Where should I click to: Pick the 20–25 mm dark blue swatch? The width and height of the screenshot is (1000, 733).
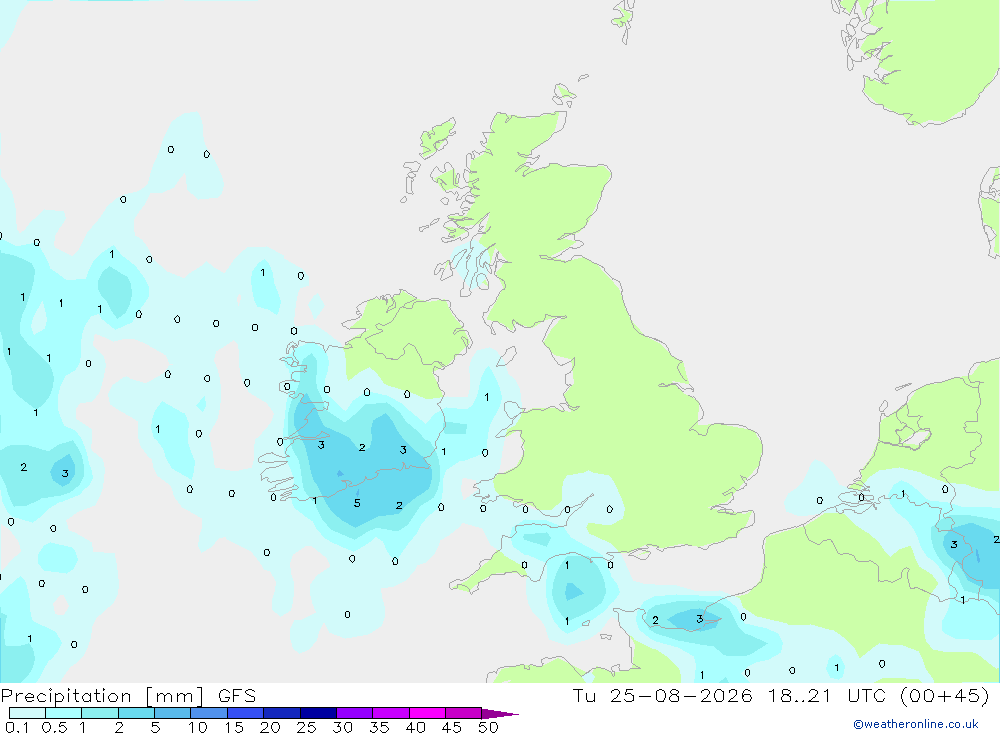[282, 713]
